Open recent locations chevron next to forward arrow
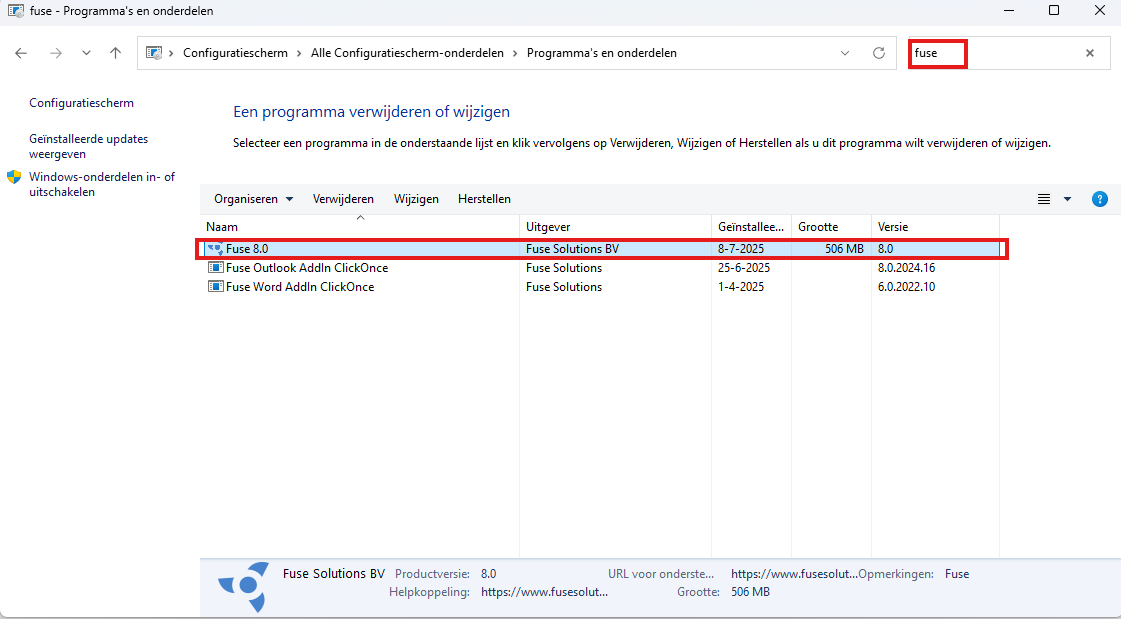The height and width of the screenshot is (619, 1121). (87, 53)
